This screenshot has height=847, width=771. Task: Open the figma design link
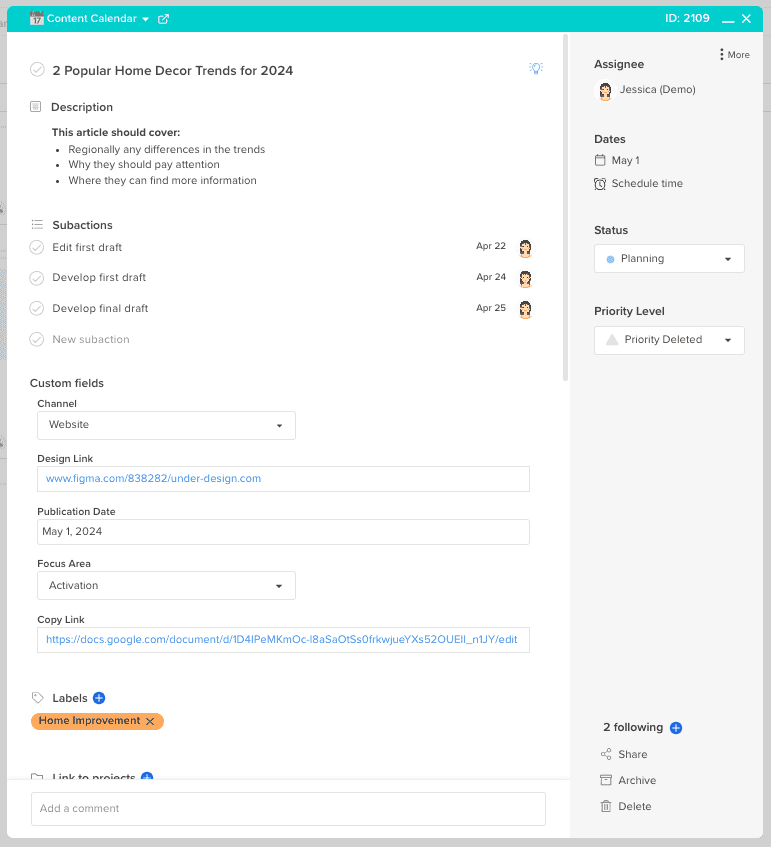coord(153,479)
